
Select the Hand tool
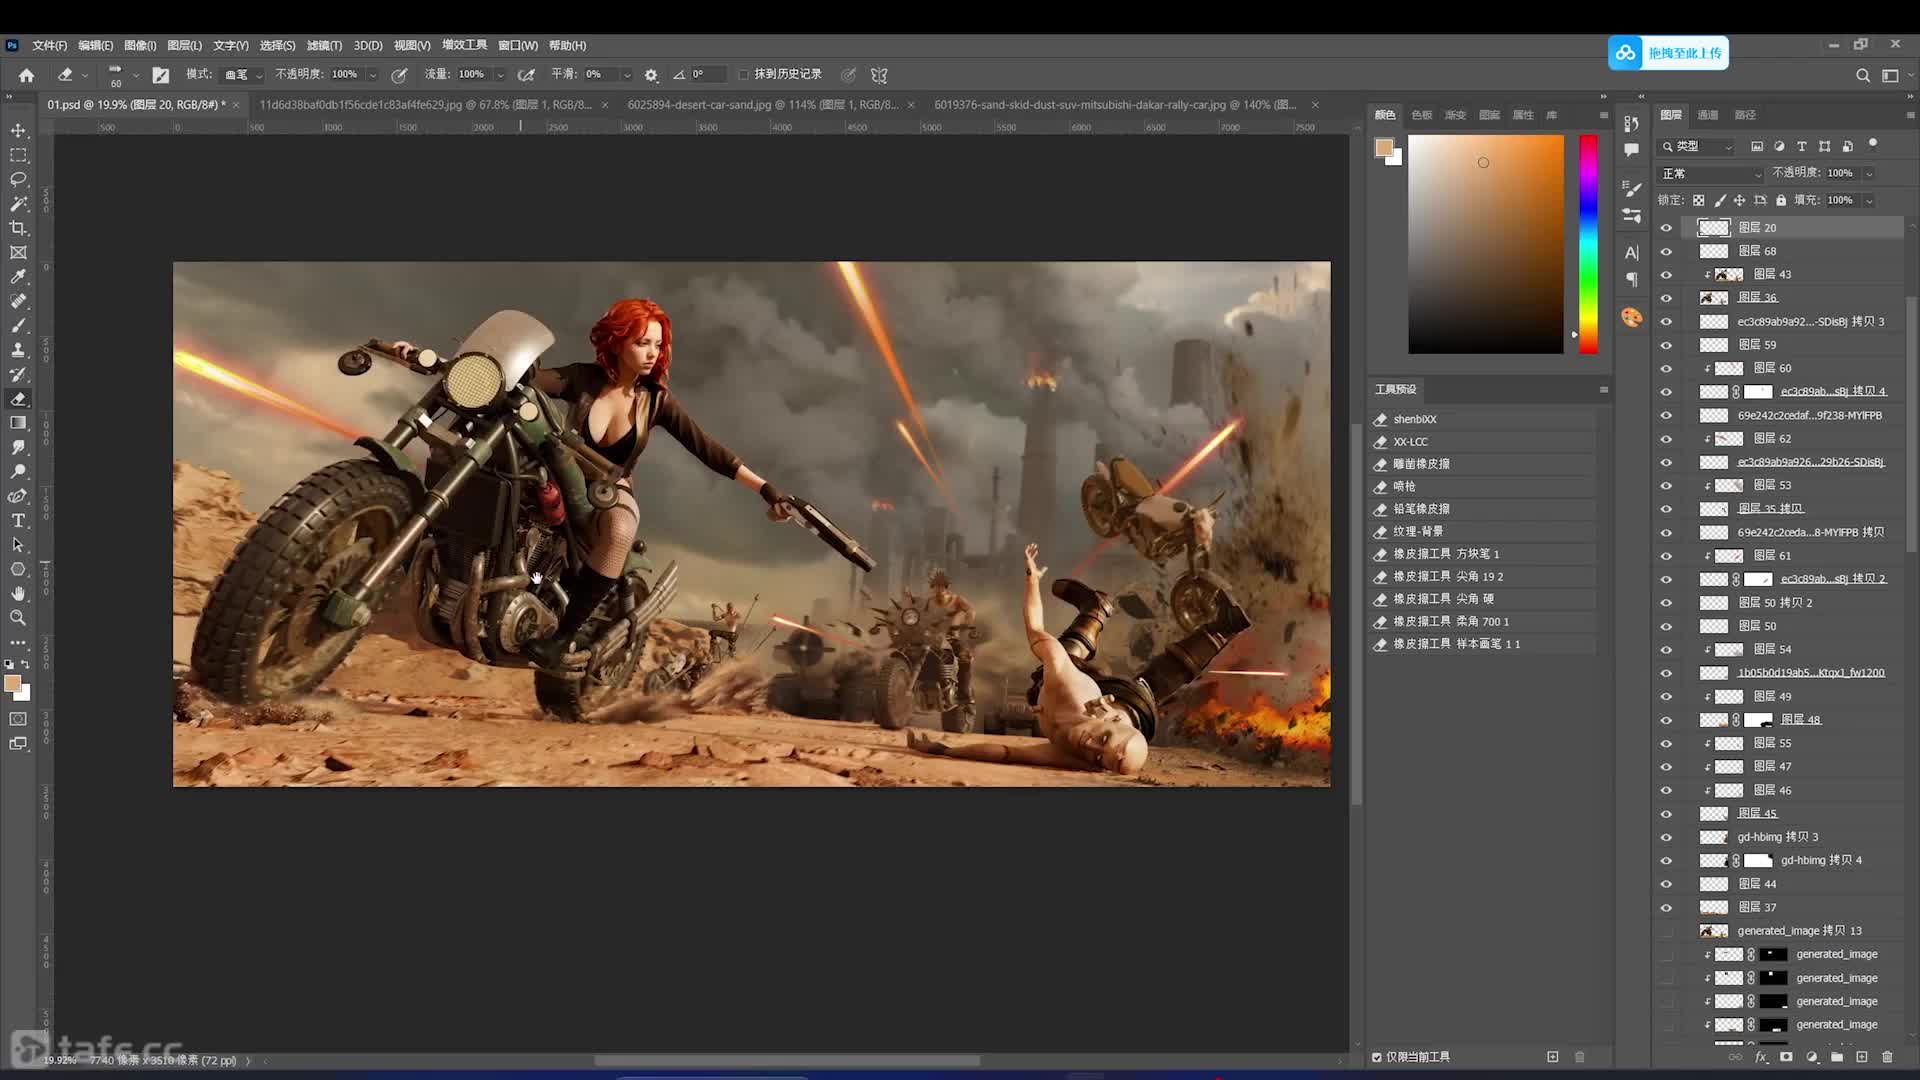click(18, 593)
